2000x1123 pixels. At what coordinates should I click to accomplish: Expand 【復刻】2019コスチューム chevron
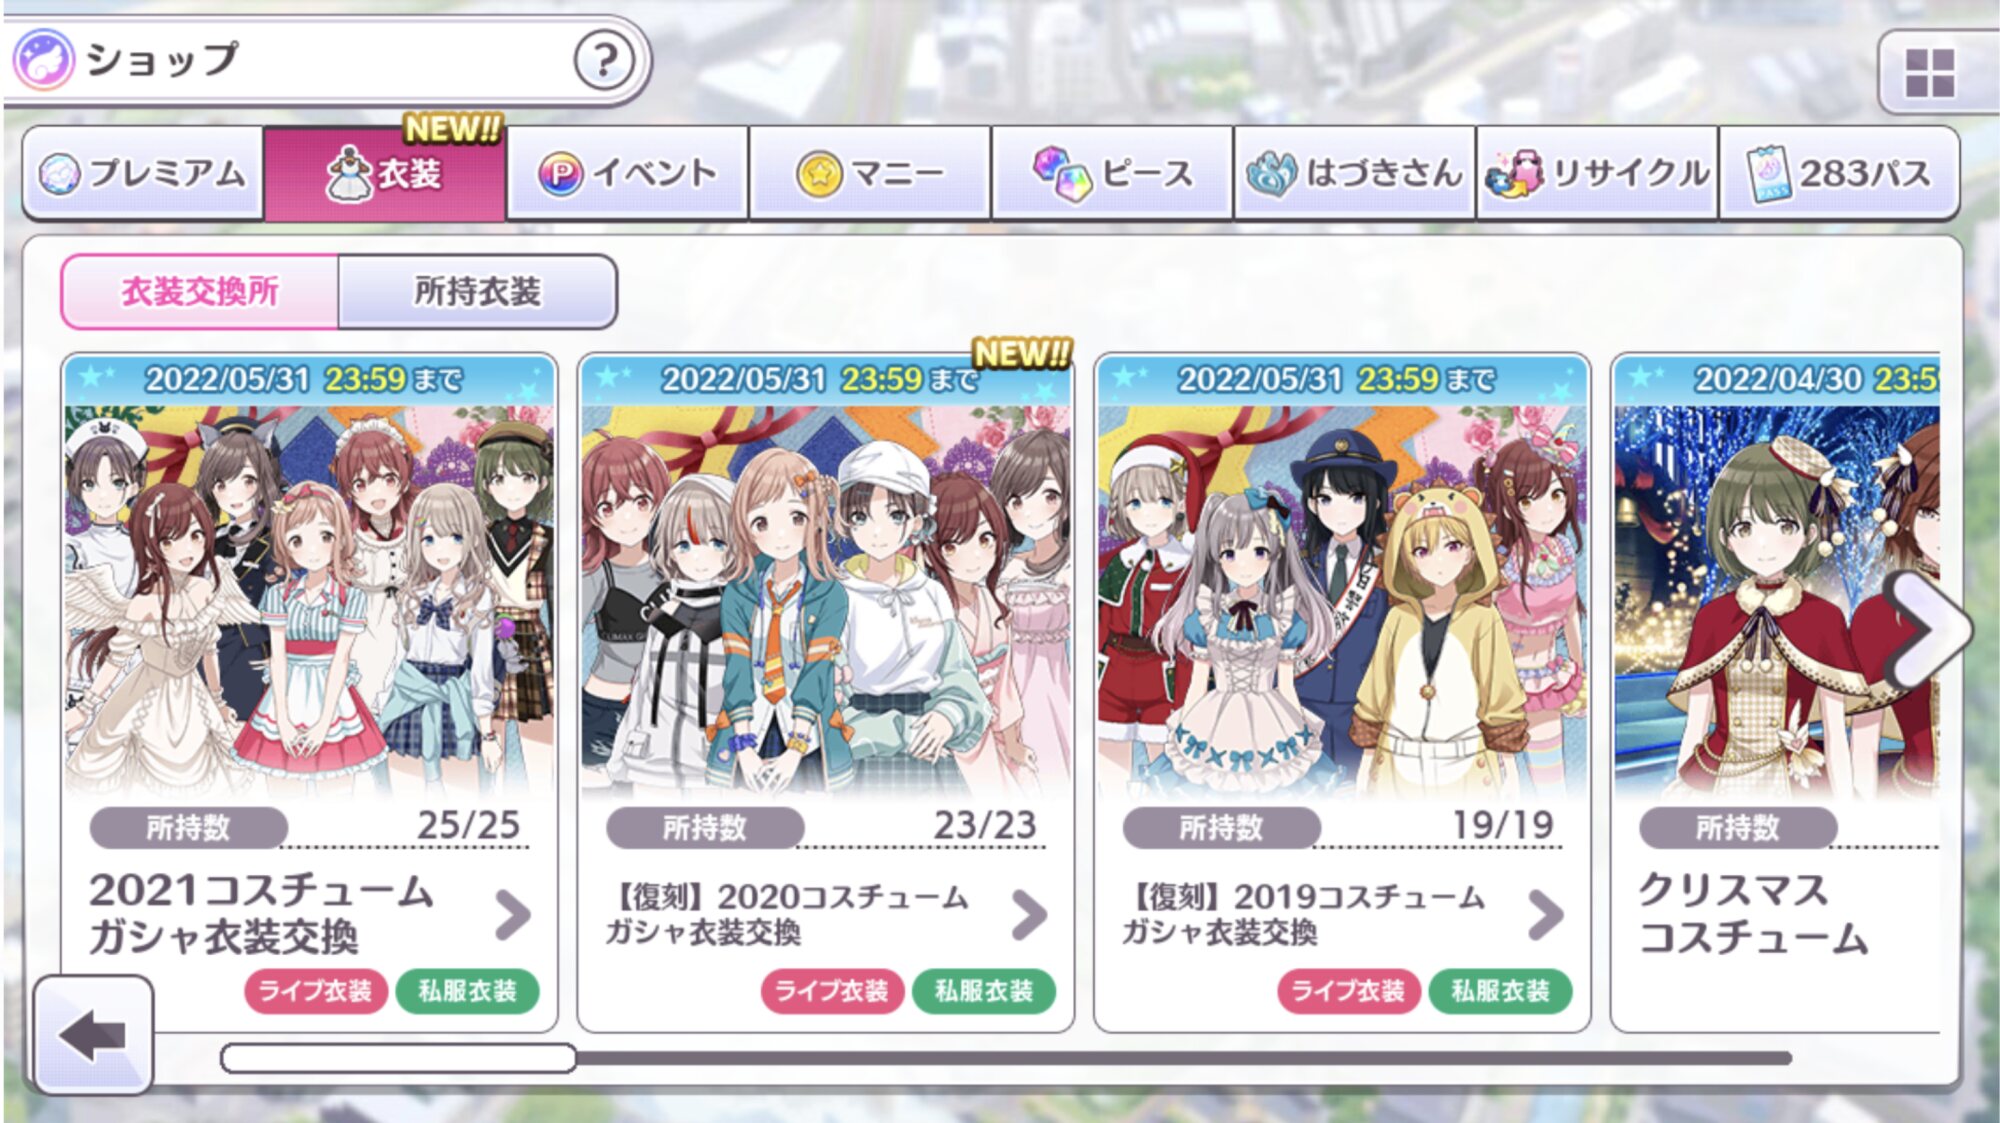(x=1545, y=914)
